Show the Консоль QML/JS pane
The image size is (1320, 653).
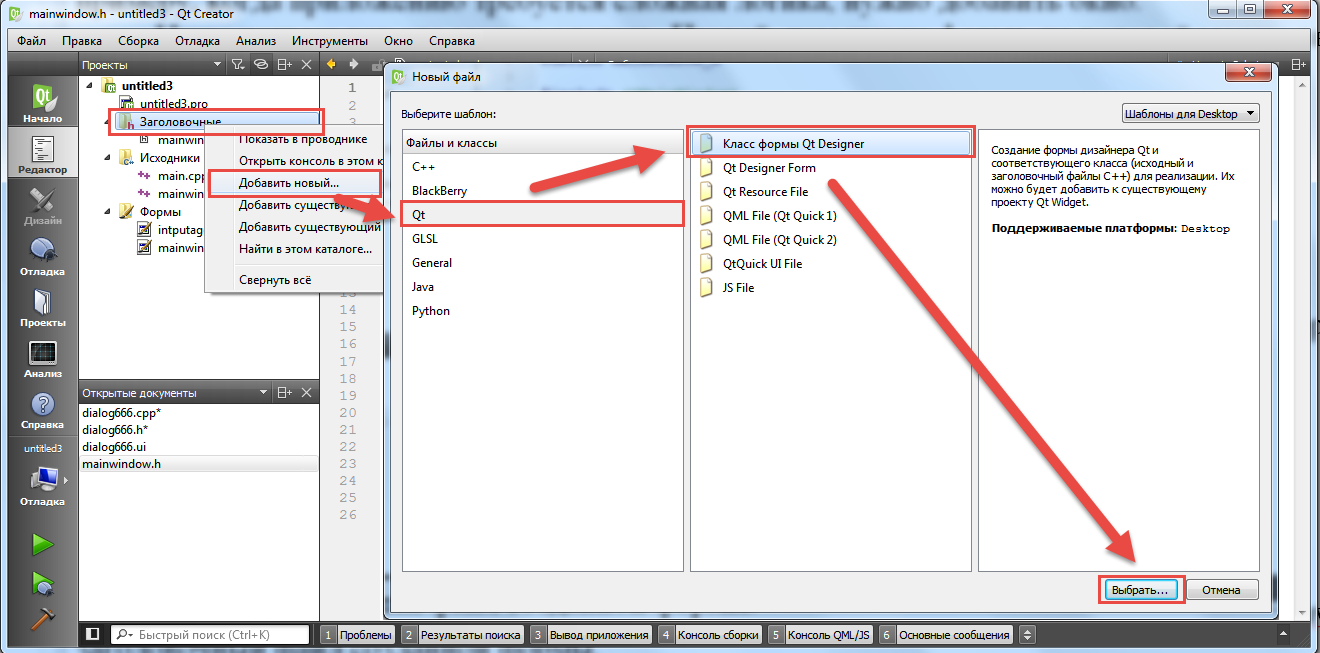[x=821, y=635]
